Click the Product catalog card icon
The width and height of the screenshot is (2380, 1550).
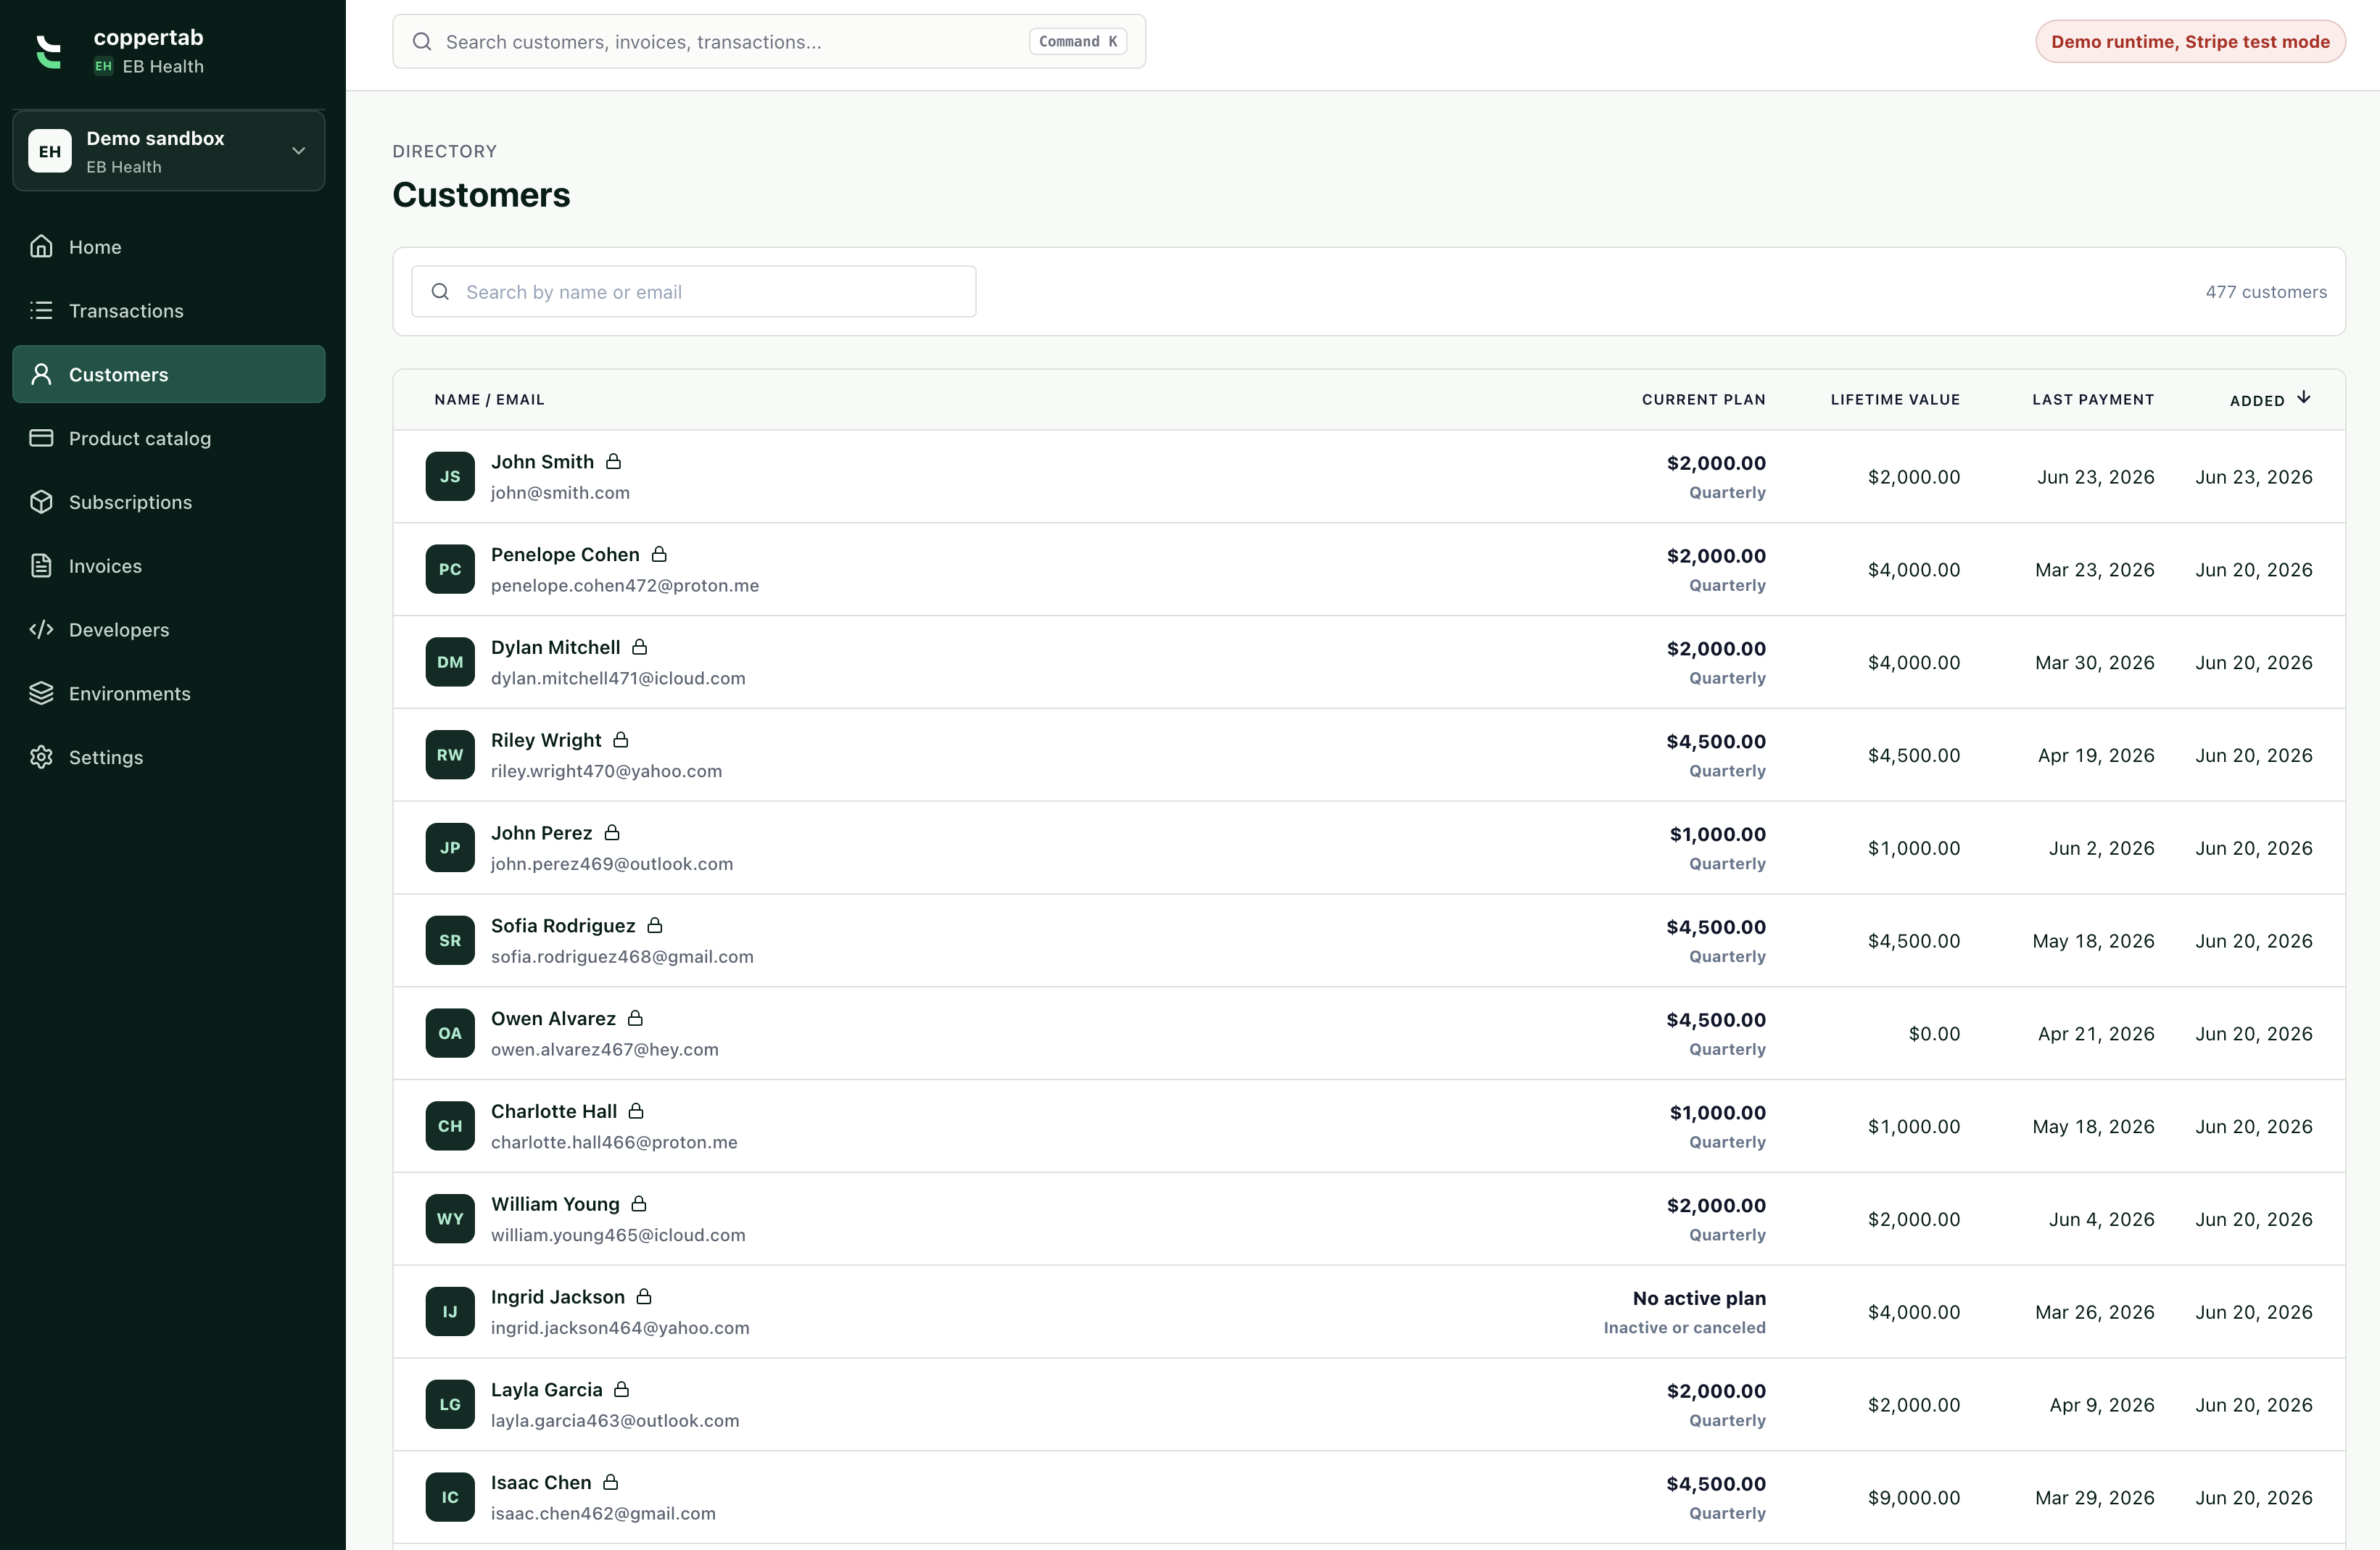click(x=41, y=438)
